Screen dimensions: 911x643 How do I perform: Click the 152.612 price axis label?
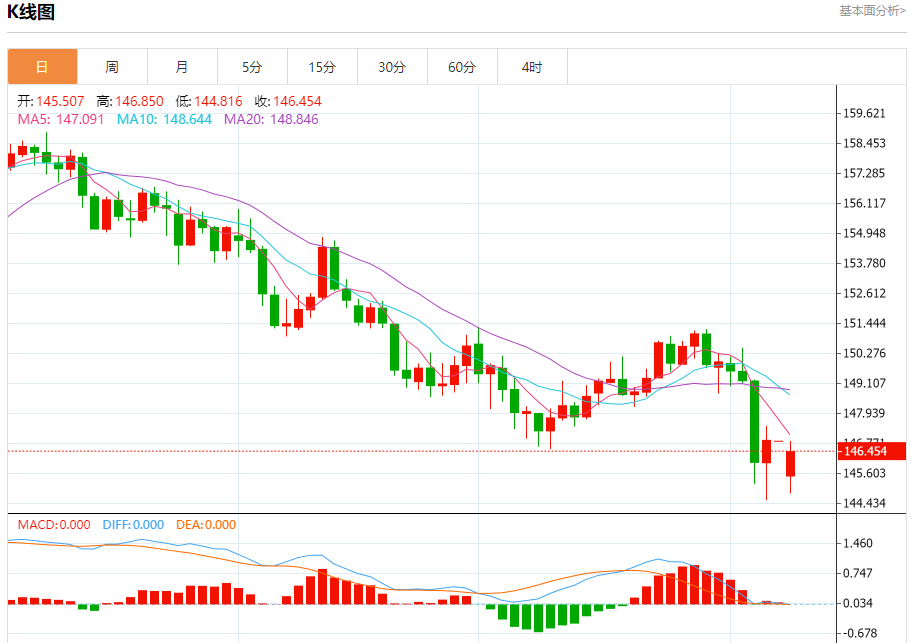pyautogui.click(x=865, y=293)
